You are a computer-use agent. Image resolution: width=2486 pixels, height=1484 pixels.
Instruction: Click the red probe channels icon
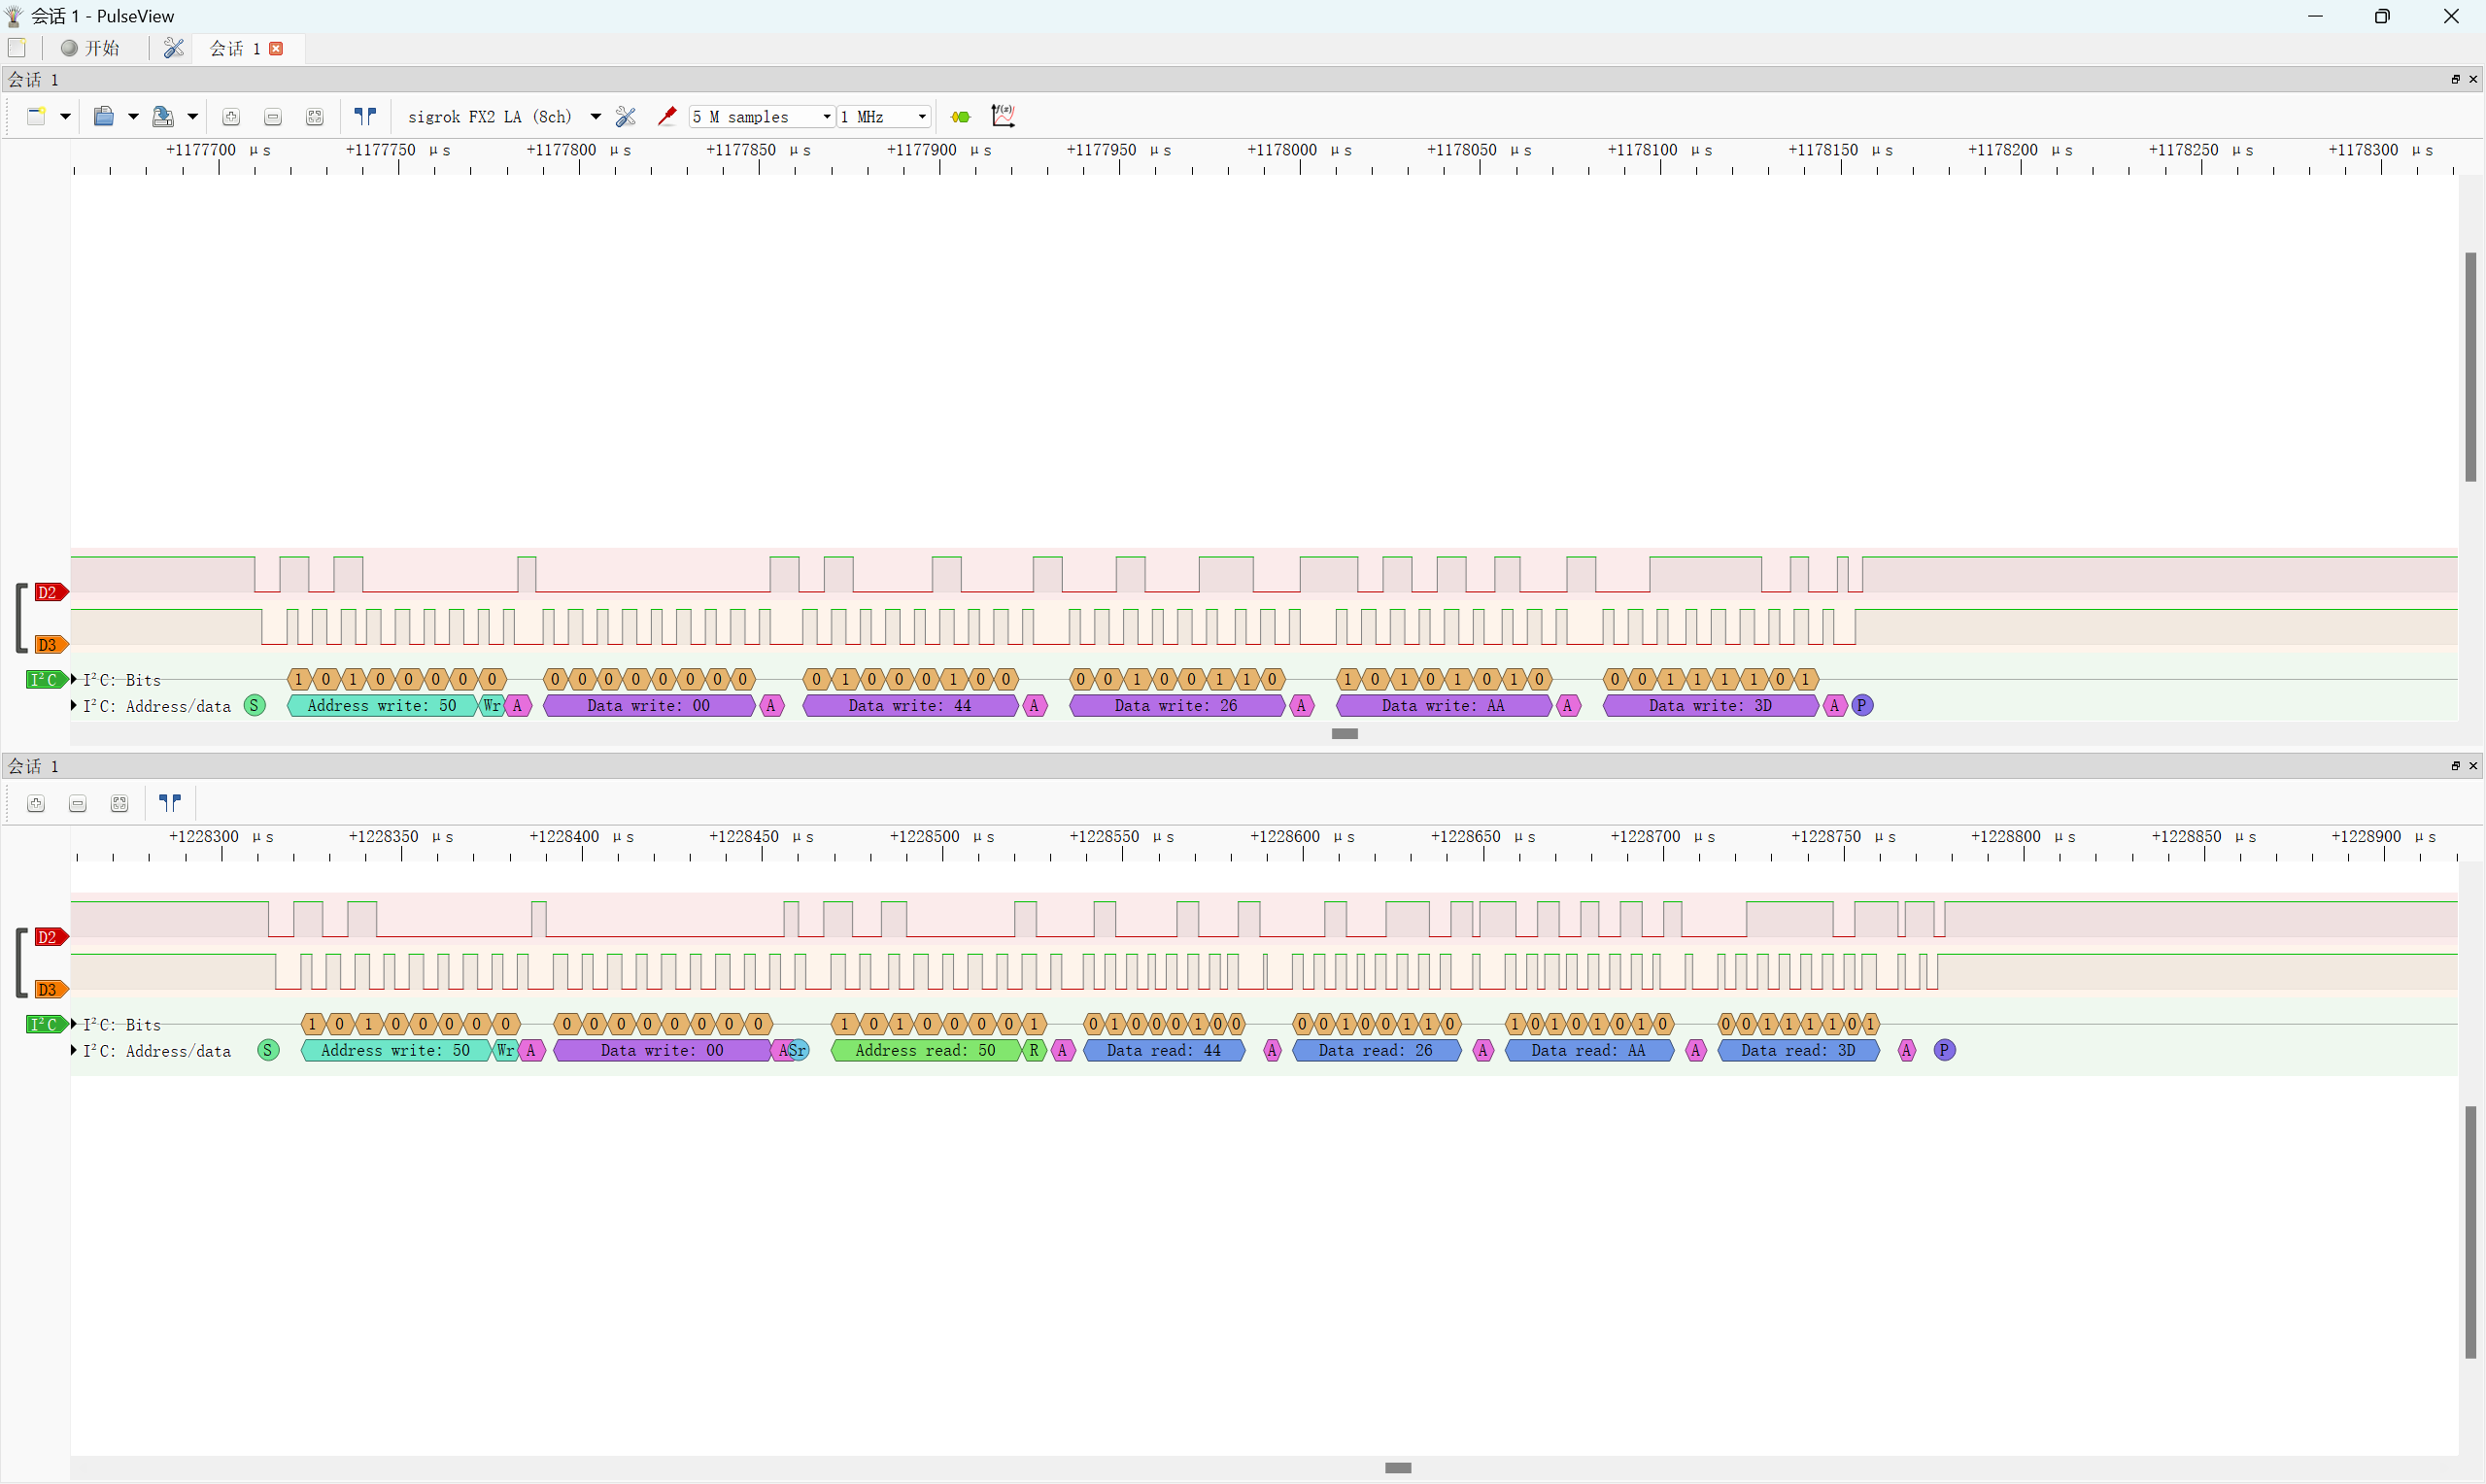point(667,117)
